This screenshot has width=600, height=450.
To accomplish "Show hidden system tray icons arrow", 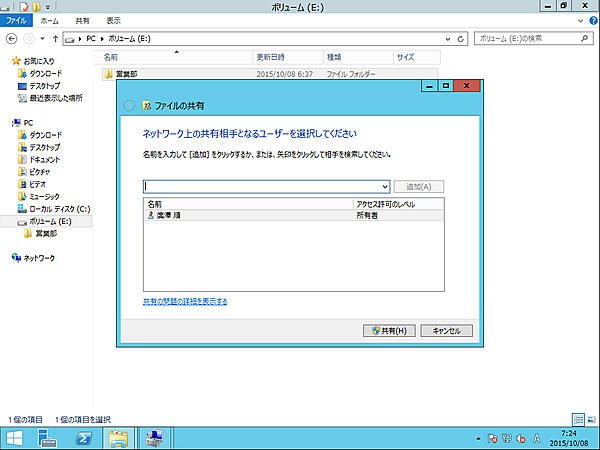I will pos(478,439).
